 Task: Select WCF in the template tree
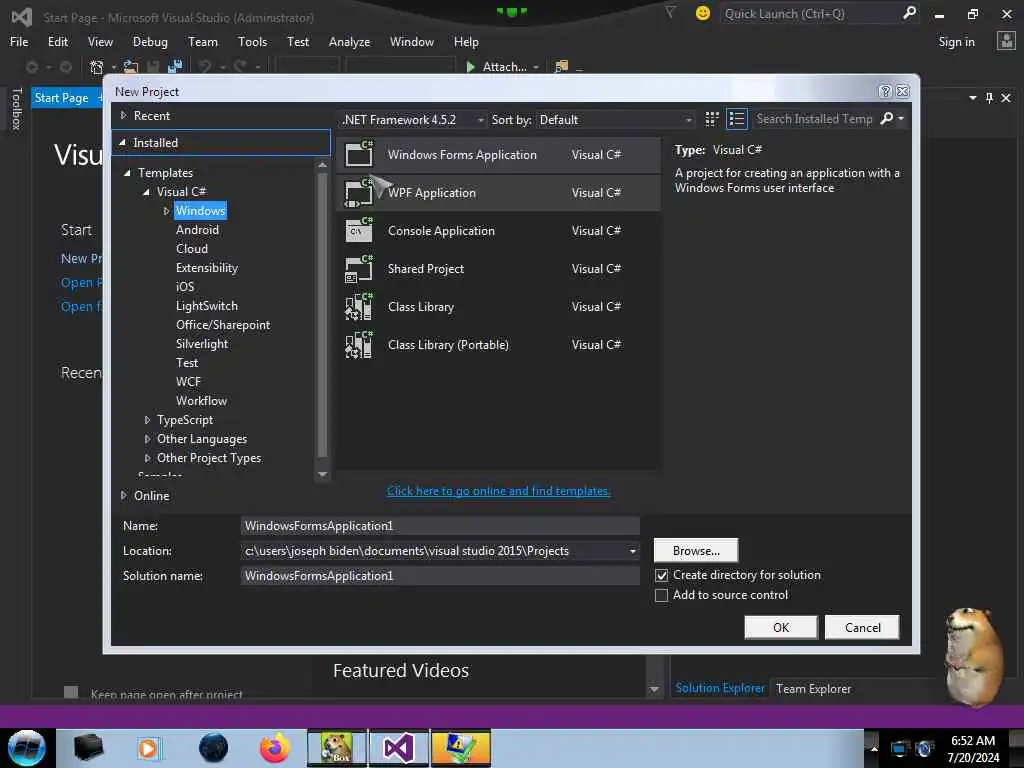pyautogui.click(x=188, y=381)
